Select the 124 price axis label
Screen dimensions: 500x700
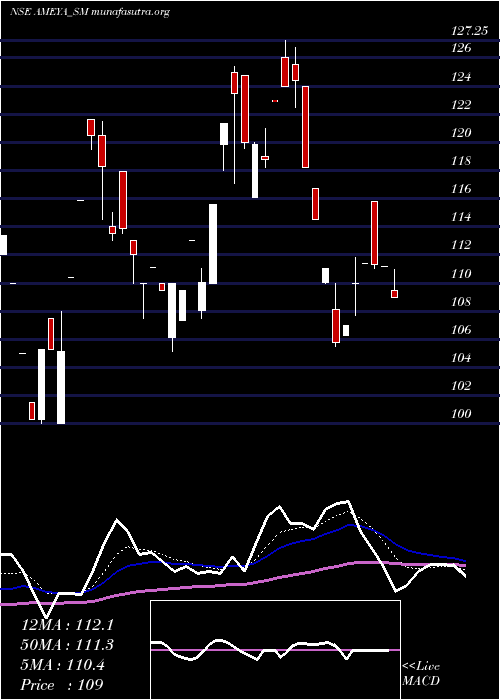461,77
